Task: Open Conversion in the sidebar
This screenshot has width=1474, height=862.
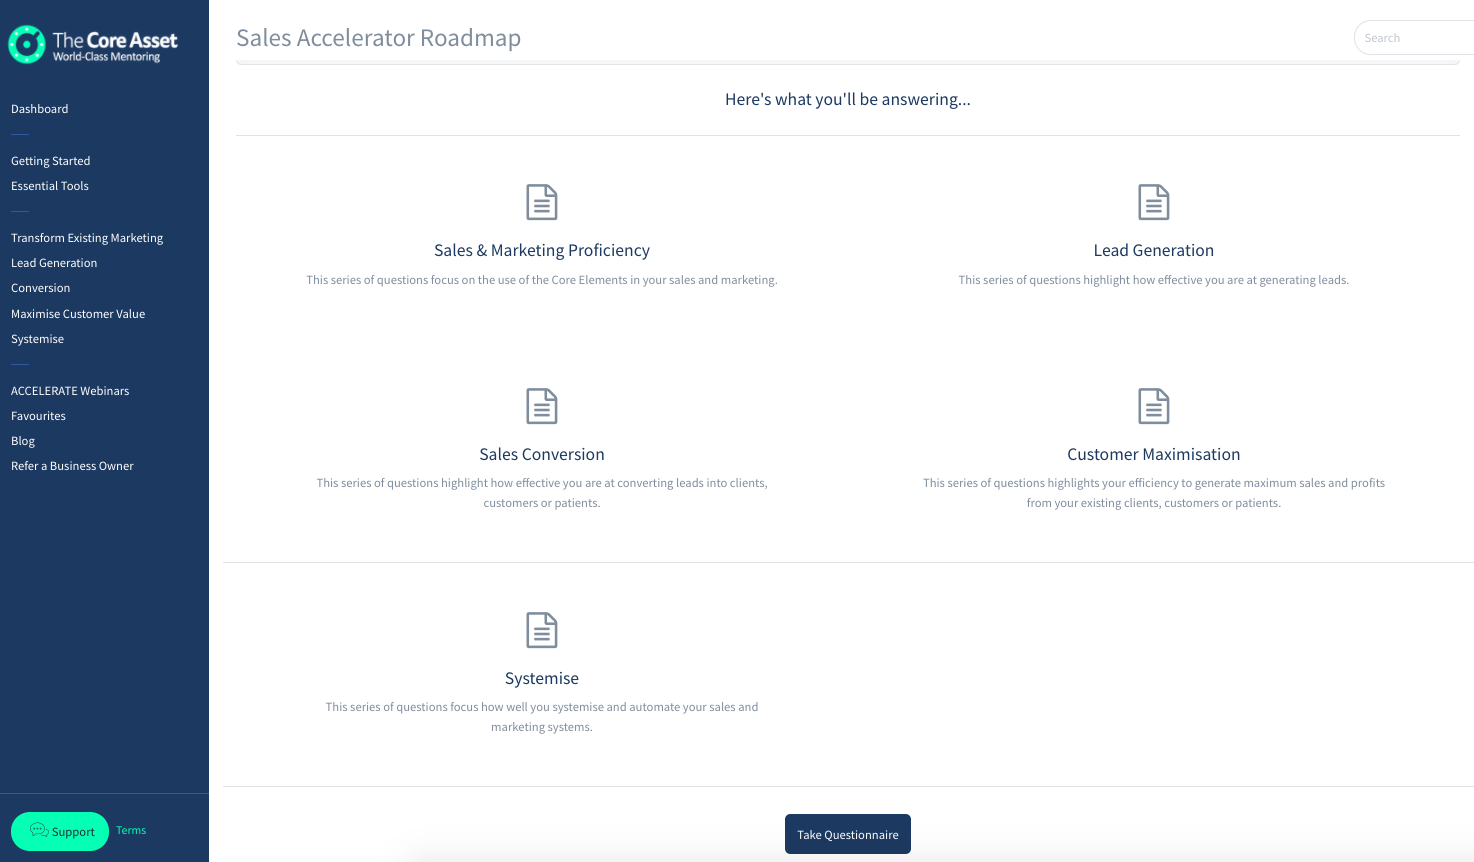Action: coord(41,288)
